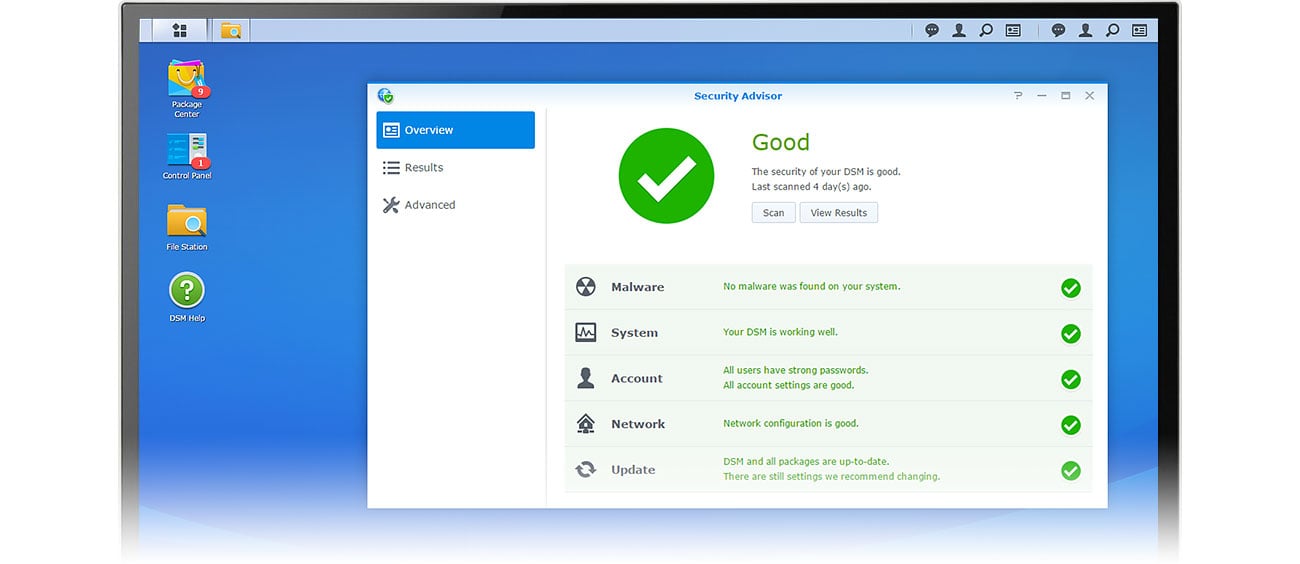Click the help question mark in Security Advisor

coord(1018,96)
